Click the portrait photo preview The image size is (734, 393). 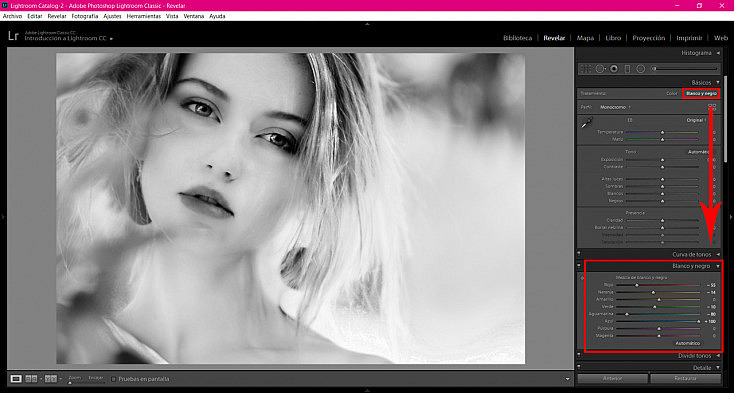(290, 208)
